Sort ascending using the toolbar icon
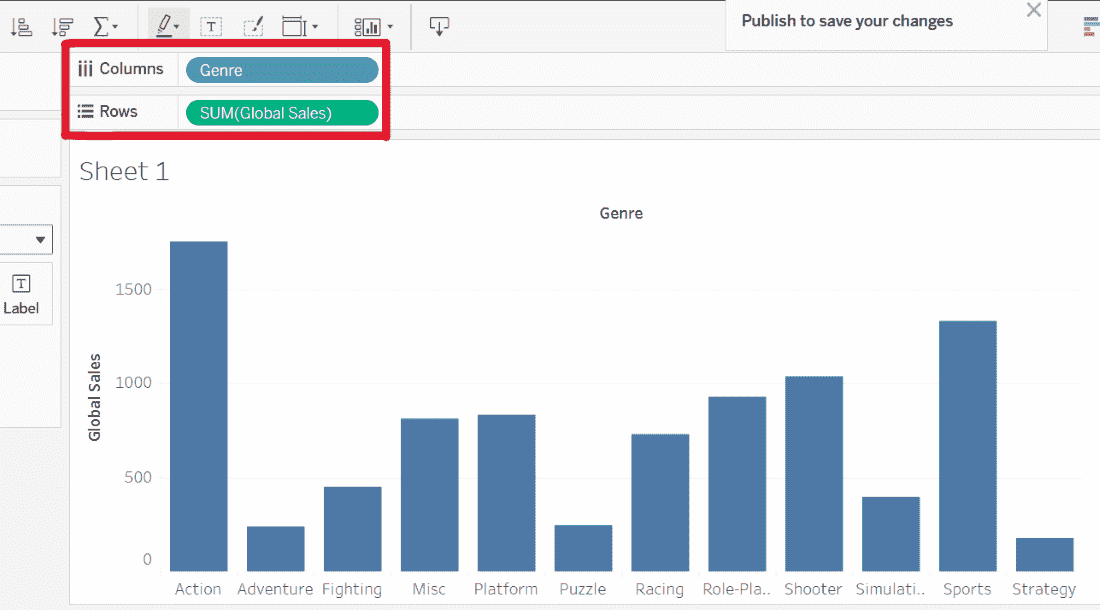This screenshot has width=1100, height=610. (x=21, y=27)
